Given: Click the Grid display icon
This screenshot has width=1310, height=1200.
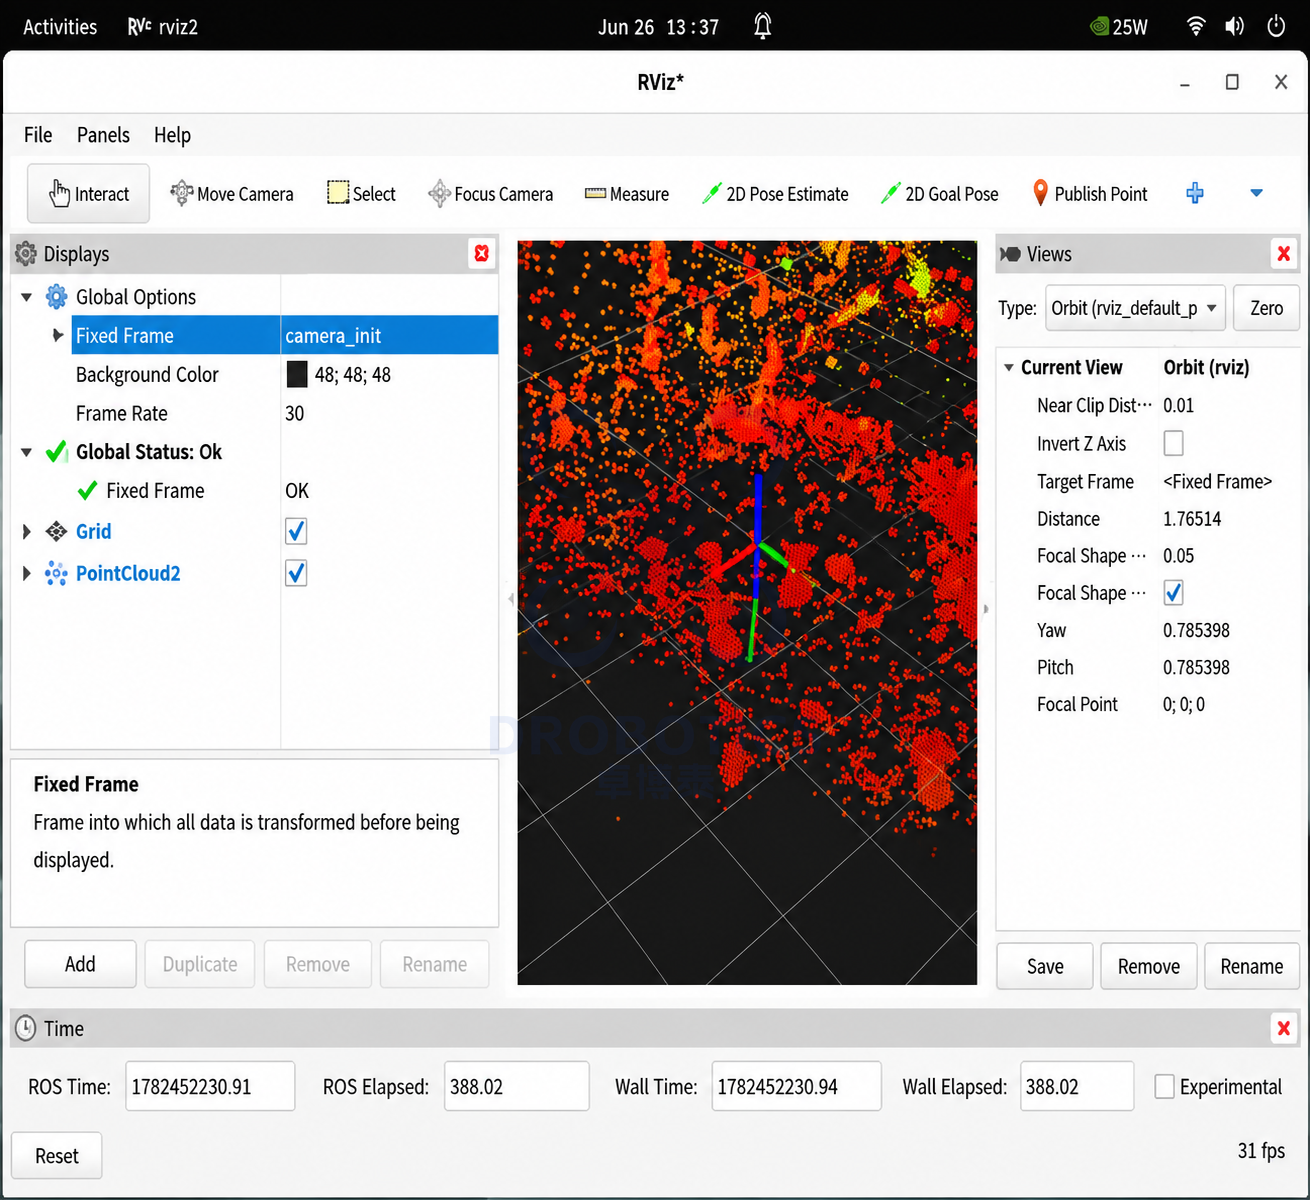Looking at the screenshot, I should 57,532.
